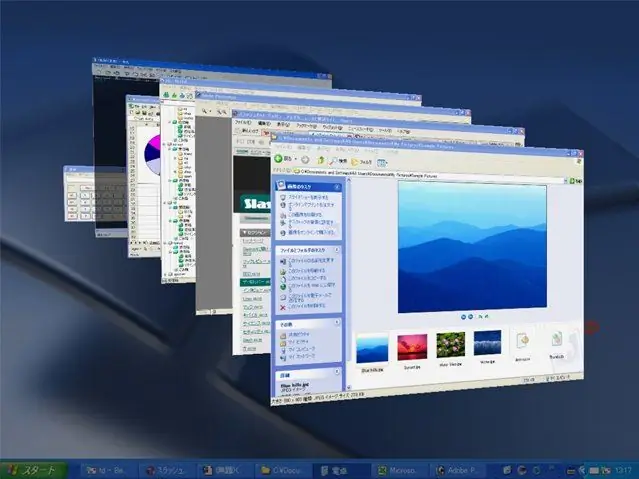This screenshot has width=639, height=479.
Task: Click the pie chart in the Excel window
Action: 153,155
